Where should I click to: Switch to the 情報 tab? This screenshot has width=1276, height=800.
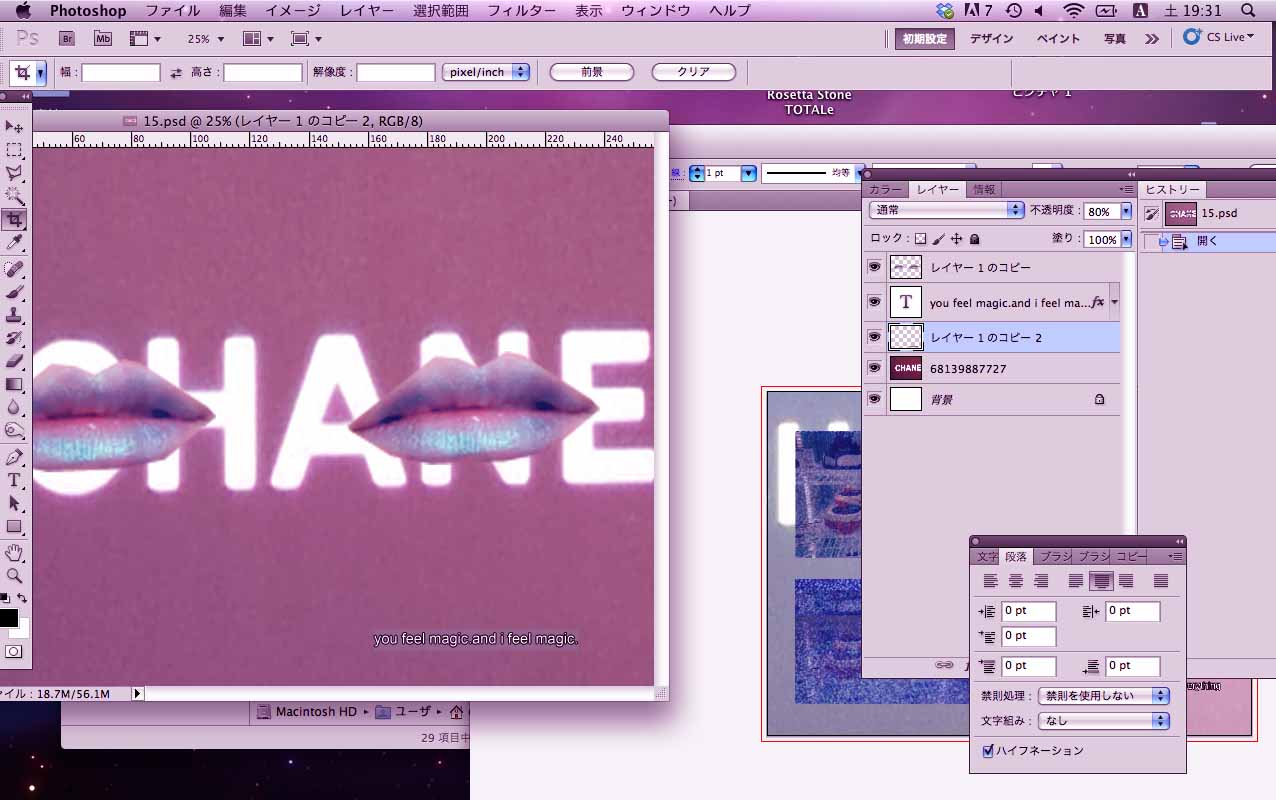click(x=984, y=190)
